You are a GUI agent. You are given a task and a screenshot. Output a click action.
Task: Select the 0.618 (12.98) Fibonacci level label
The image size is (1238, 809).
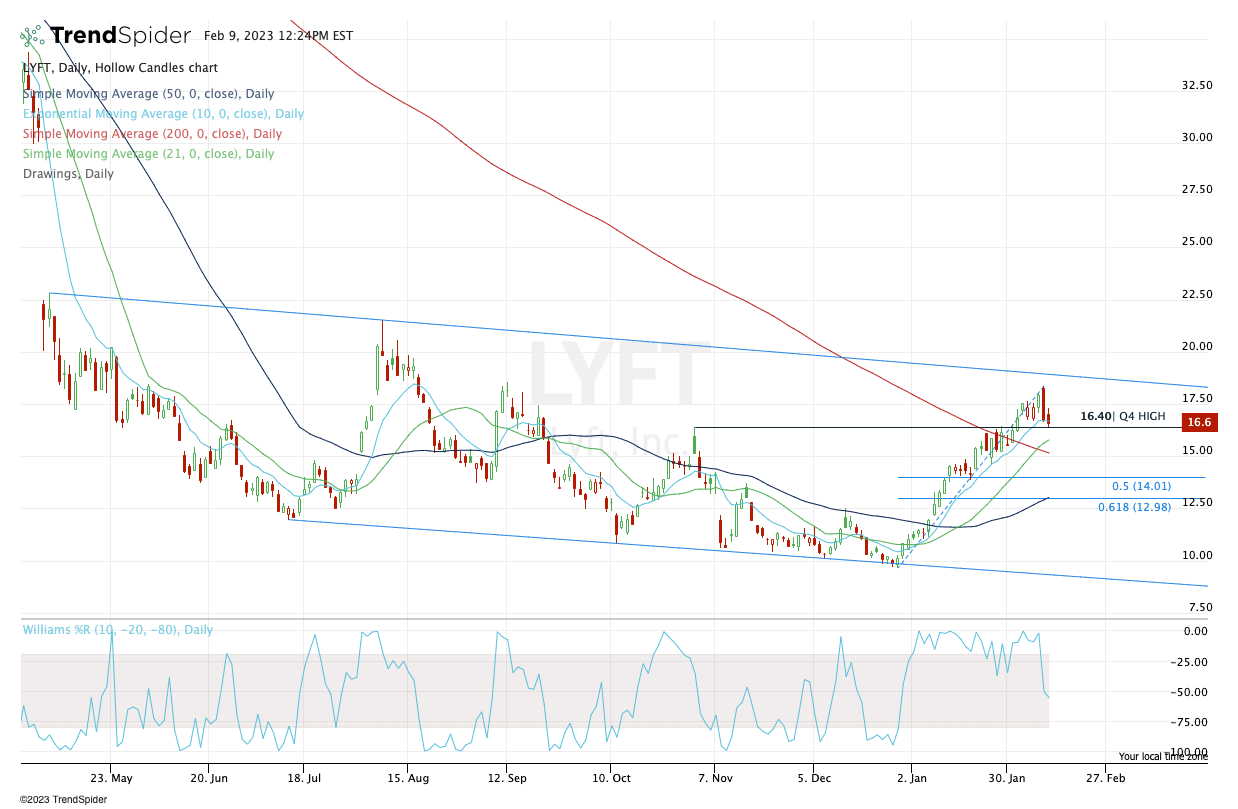coord(1134,507)
